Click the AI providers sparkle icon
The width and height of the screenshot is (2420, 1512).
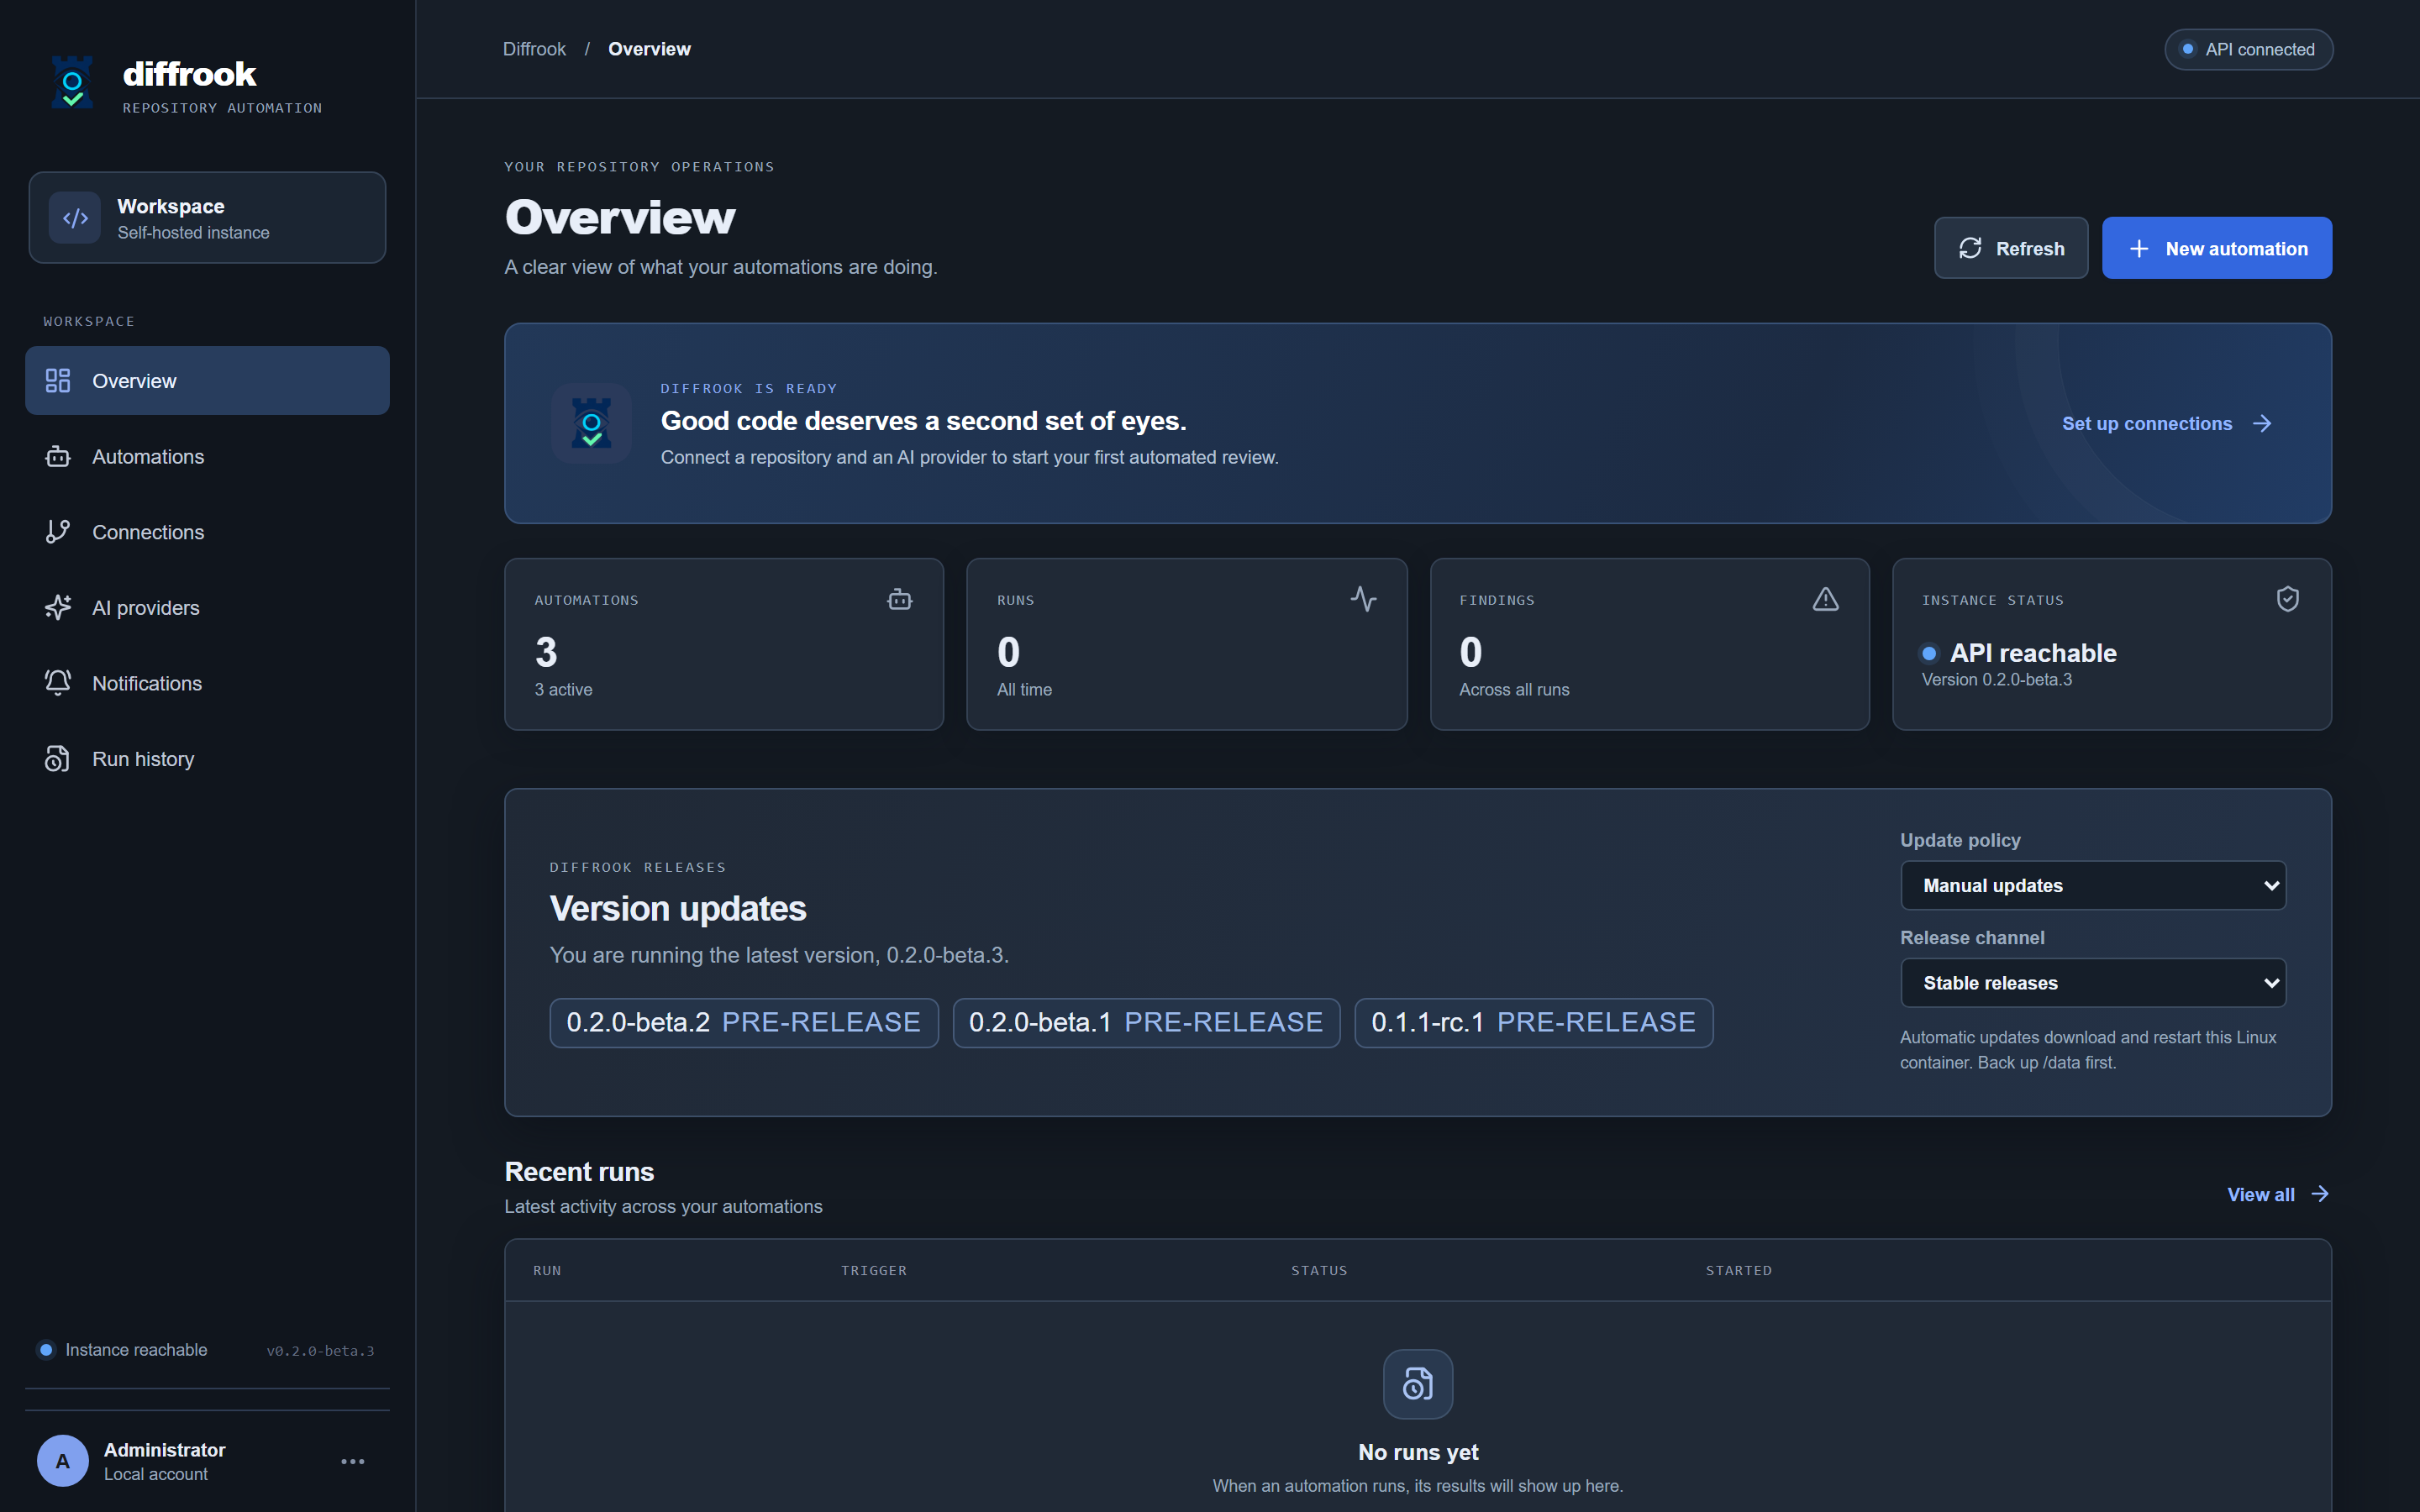point(58,608)
